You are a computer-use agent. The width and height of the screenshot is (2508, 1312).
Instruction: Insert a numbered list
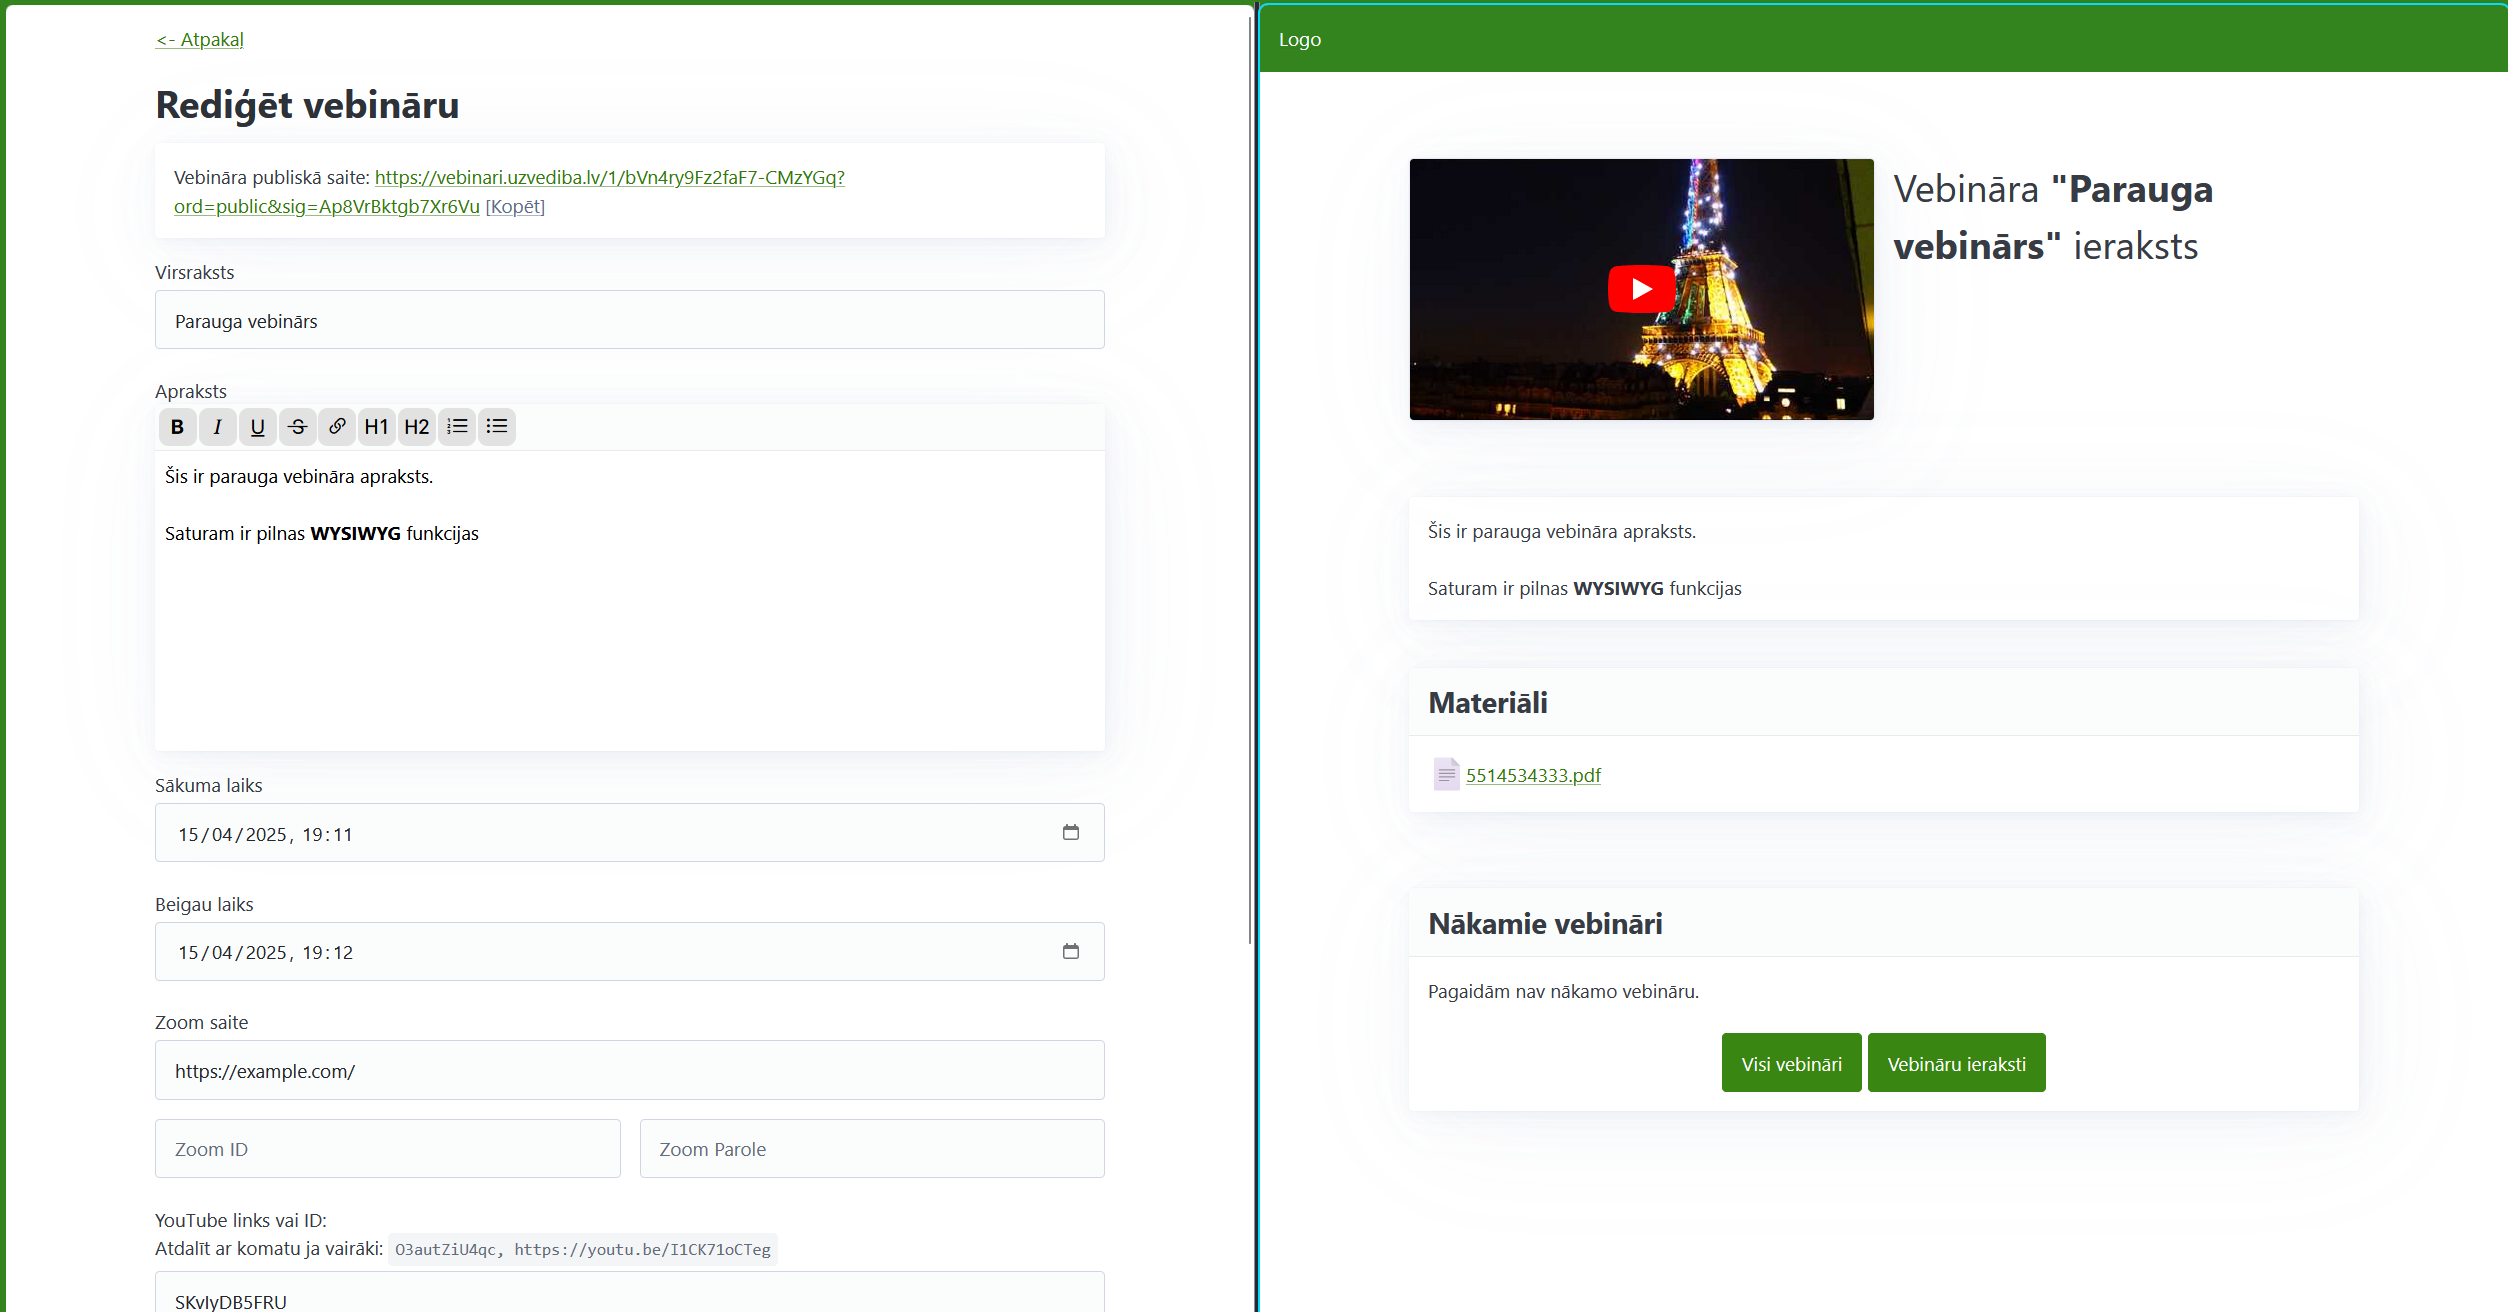pos(457,427)
